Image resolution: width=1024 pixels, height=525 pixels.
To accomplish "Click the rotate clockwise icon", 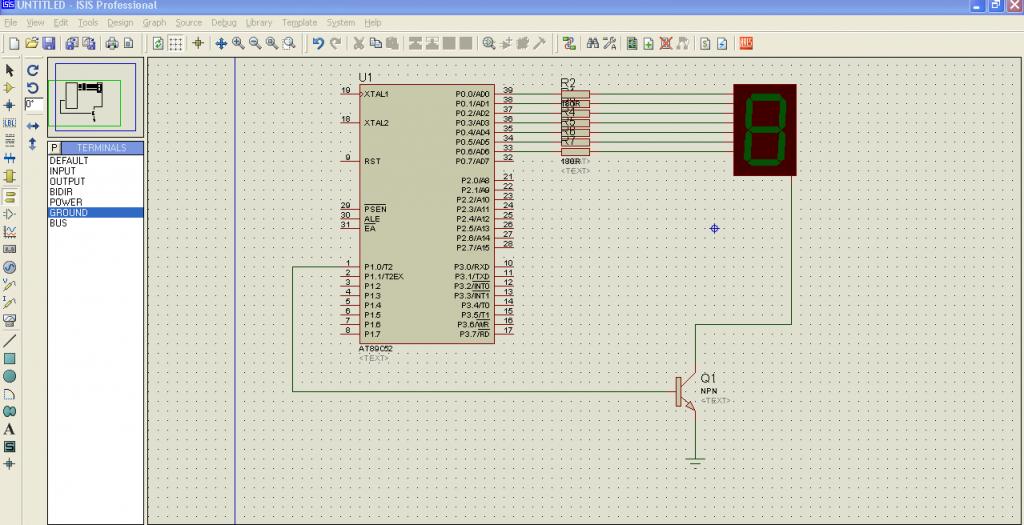I will coord(32,70).
